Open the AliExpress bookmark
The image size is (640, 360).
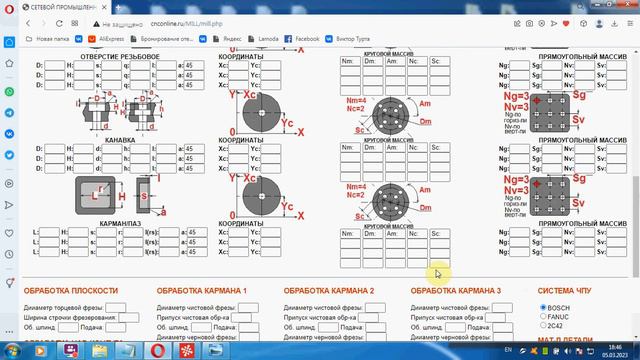pyautogui.click(x=106, y=39)
